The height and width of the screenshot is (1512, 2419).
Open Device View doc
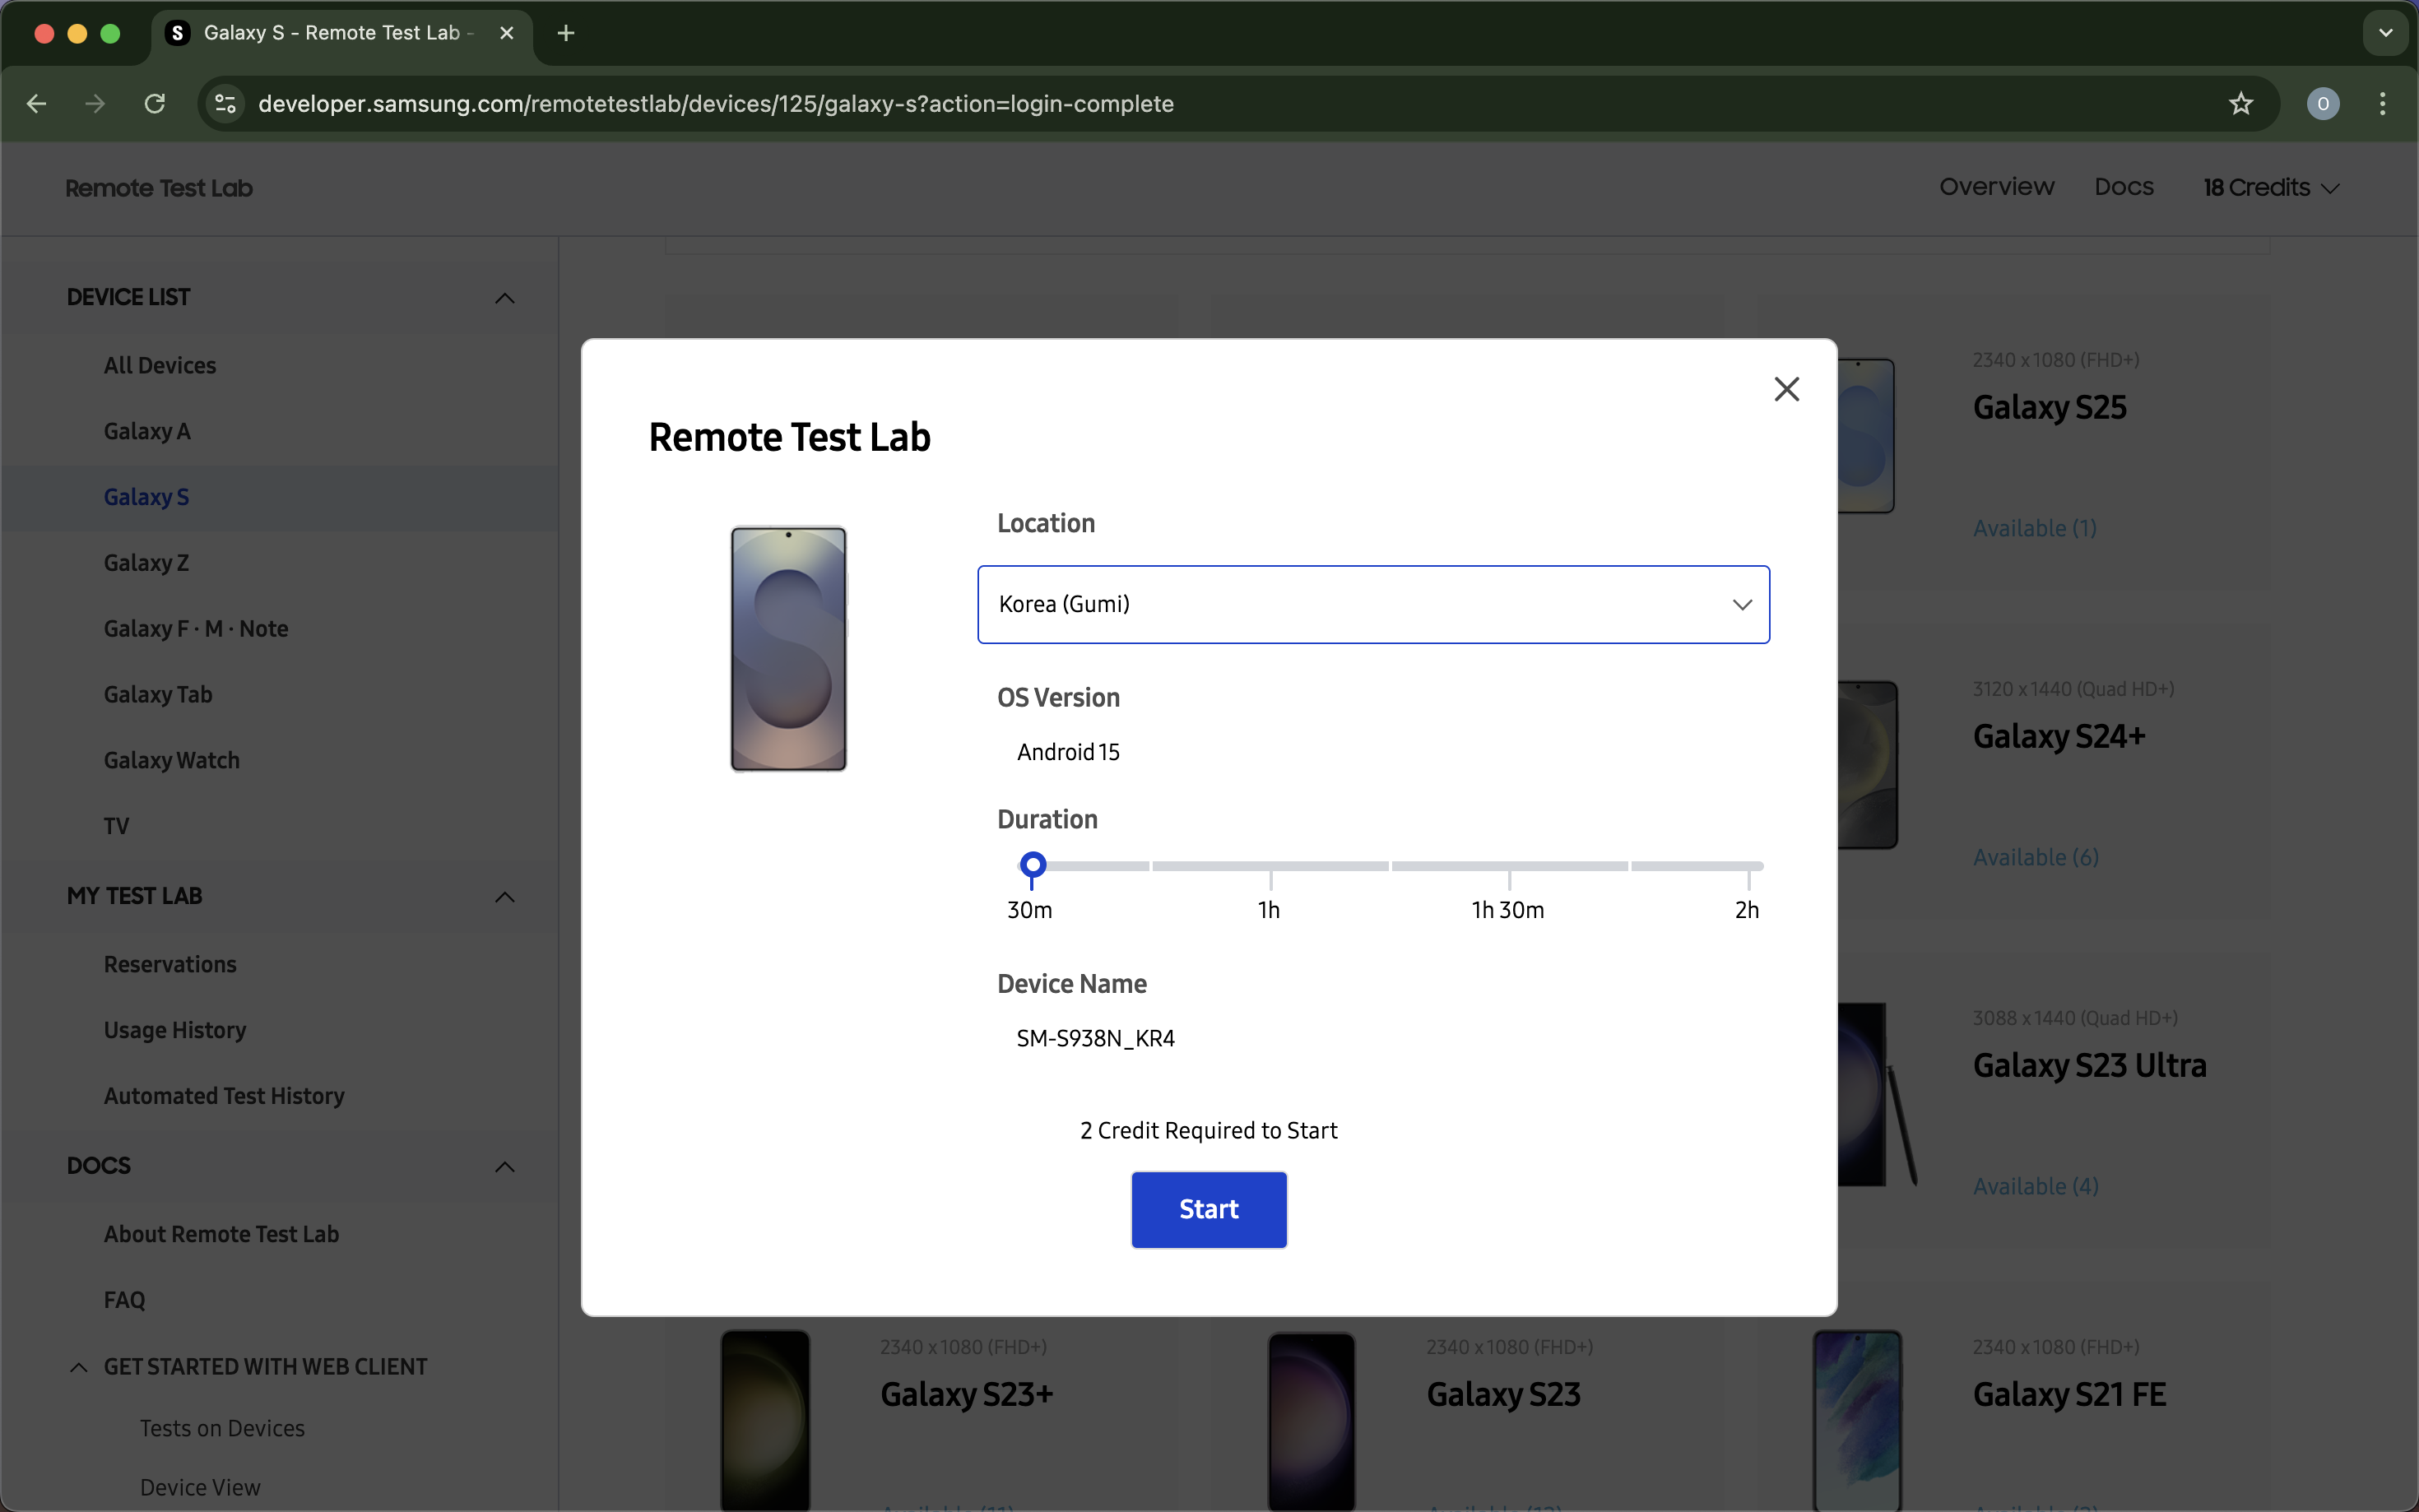pyautogui.click(x=200, y=1488)
